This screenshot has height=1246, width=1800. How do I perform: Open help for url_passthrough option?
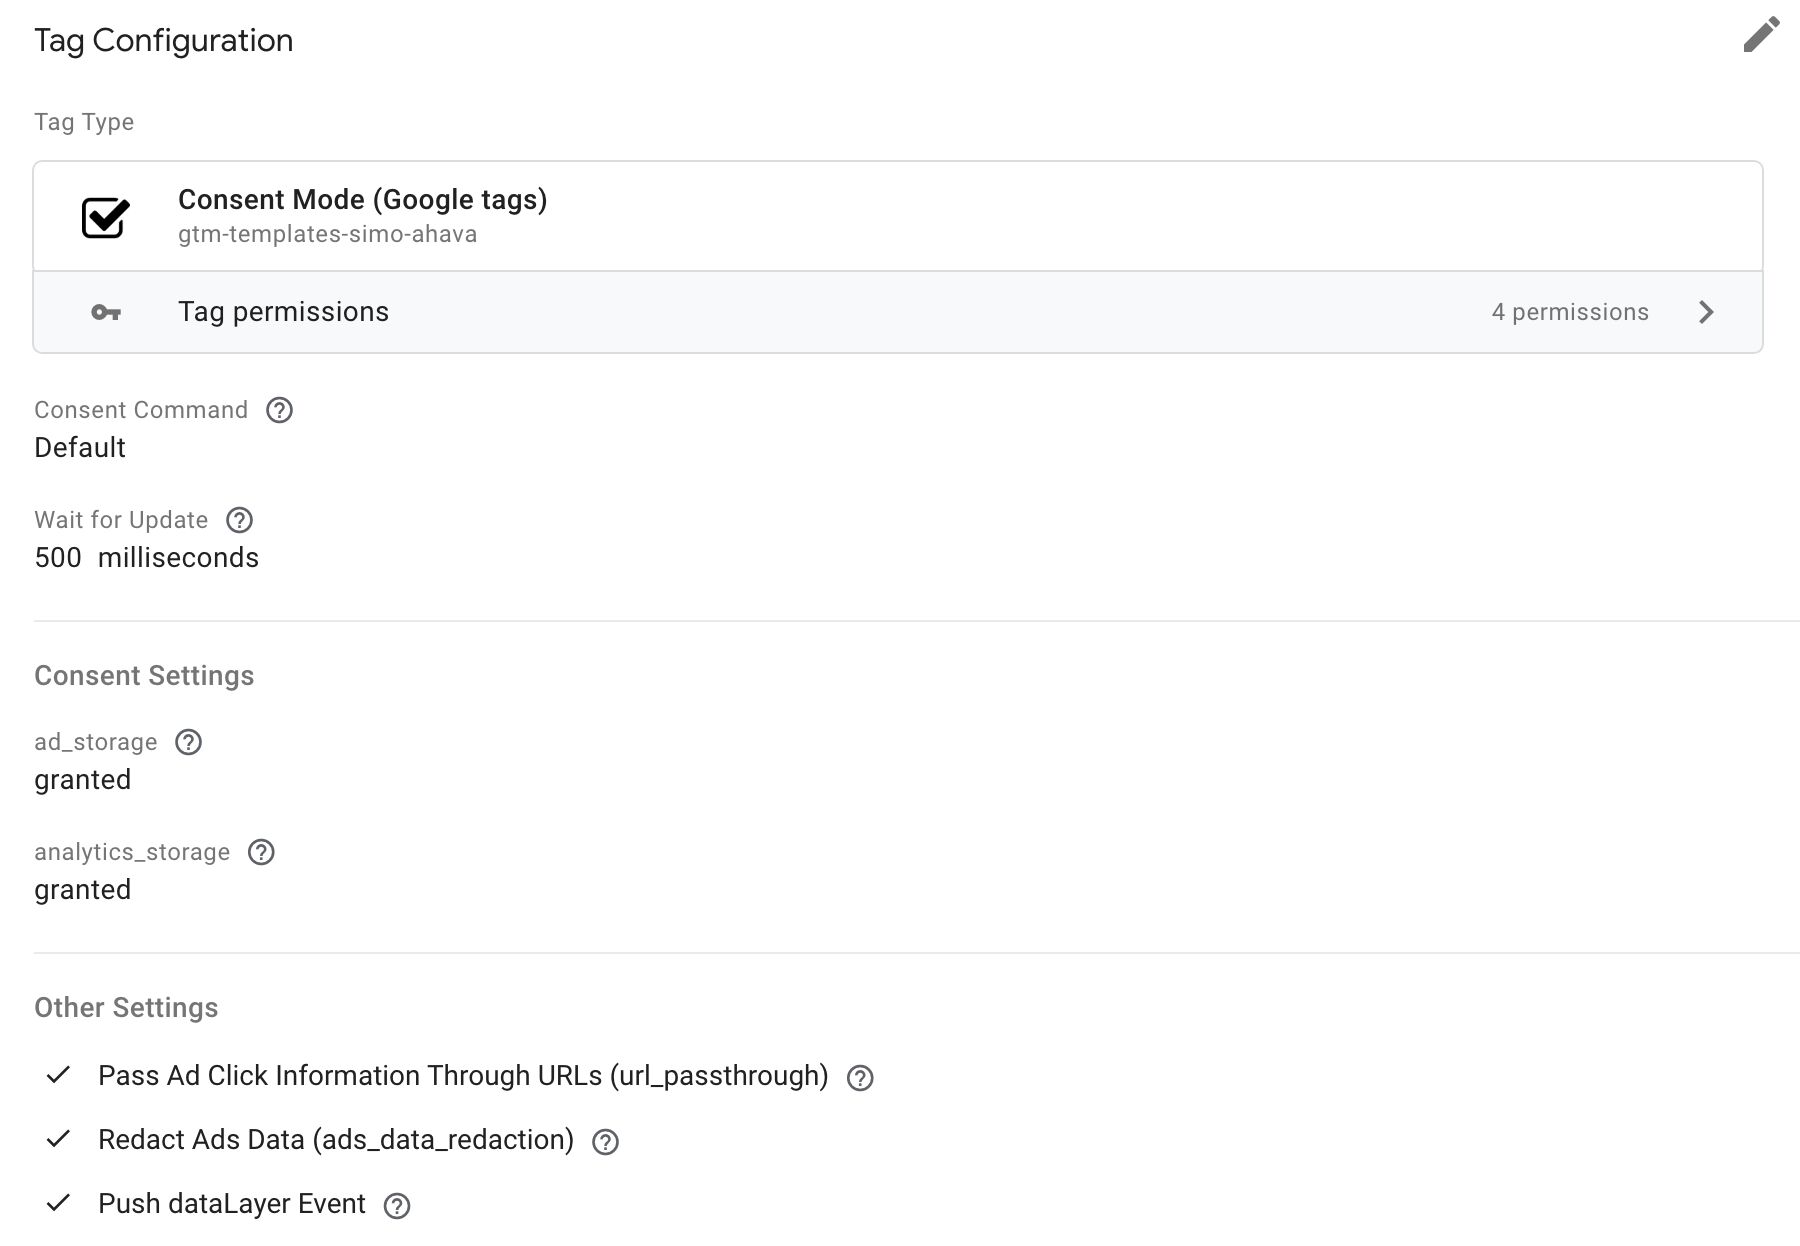(860, 1078)
